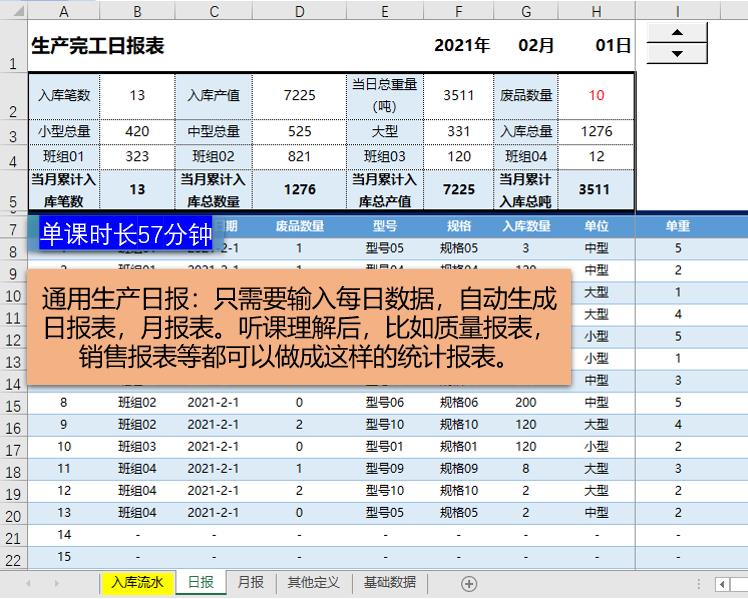The image size is (748, 599).
Task: Select column A header
Action: 63,11
